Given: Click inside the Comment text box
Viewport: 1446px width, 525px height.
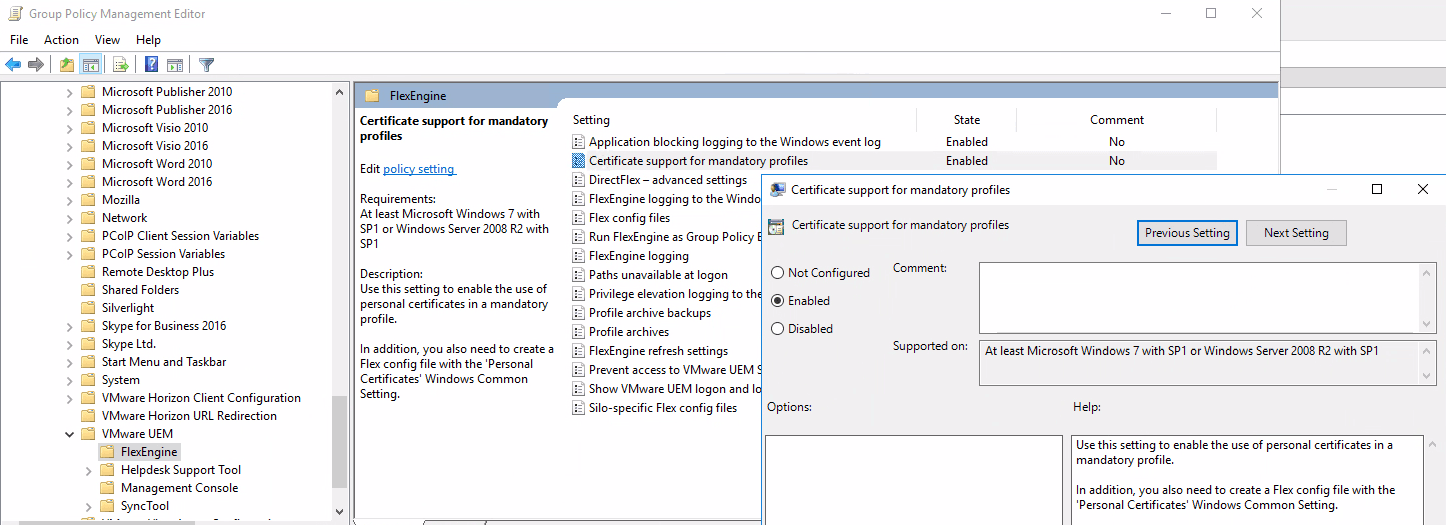Looking at the screenshot, I should 1199,297.
